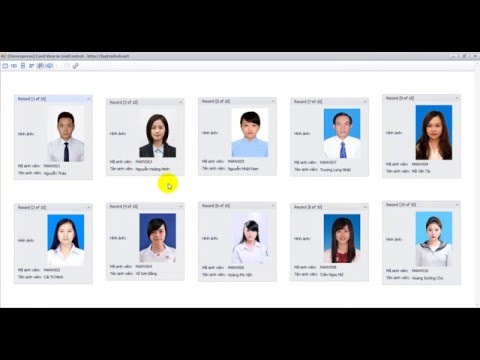Viewport: 480px width, 360px height.
Task: Click the 'Record [1 of 10]' card caption
Action: 32,99
